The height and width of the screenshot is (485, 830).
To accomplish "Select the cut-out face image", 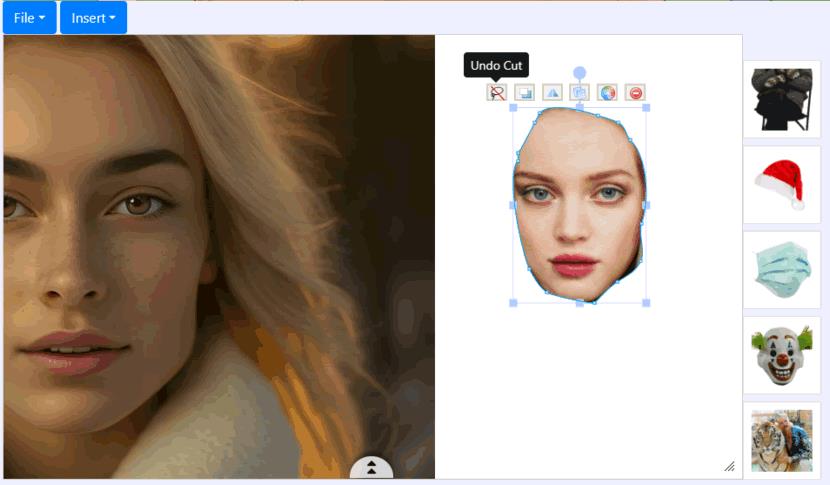I will [579, 205].
